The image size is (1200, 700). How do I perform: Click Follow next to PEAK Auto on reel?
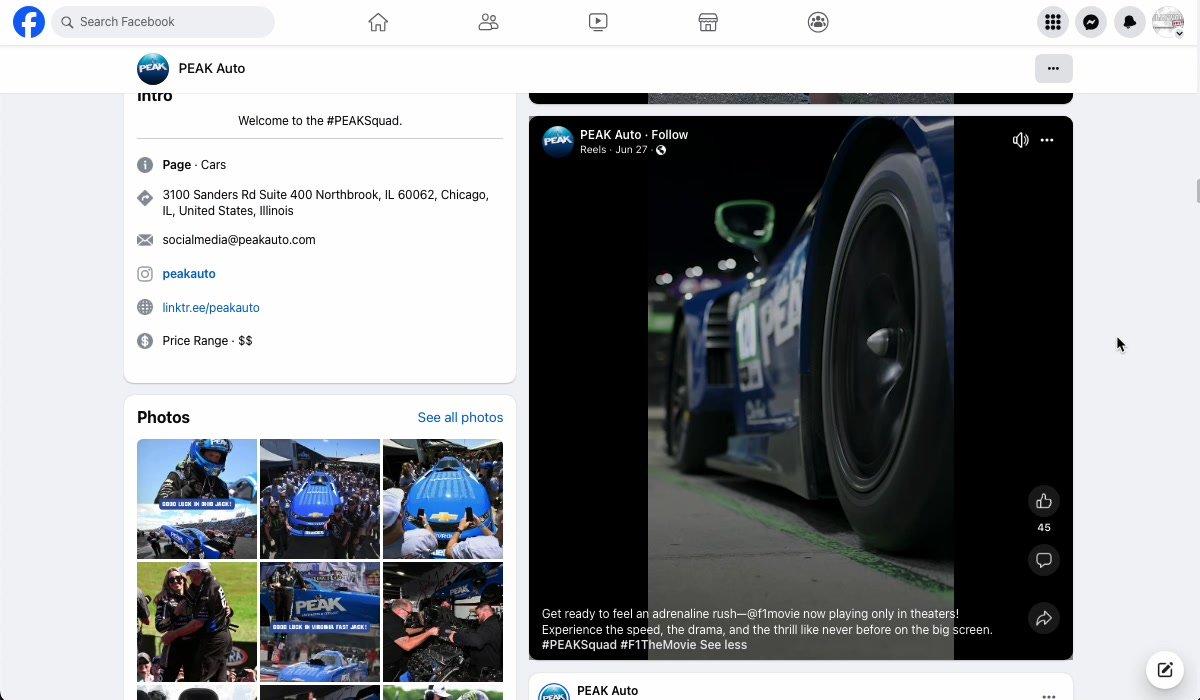pyautogui.click(x=670, y=135)
